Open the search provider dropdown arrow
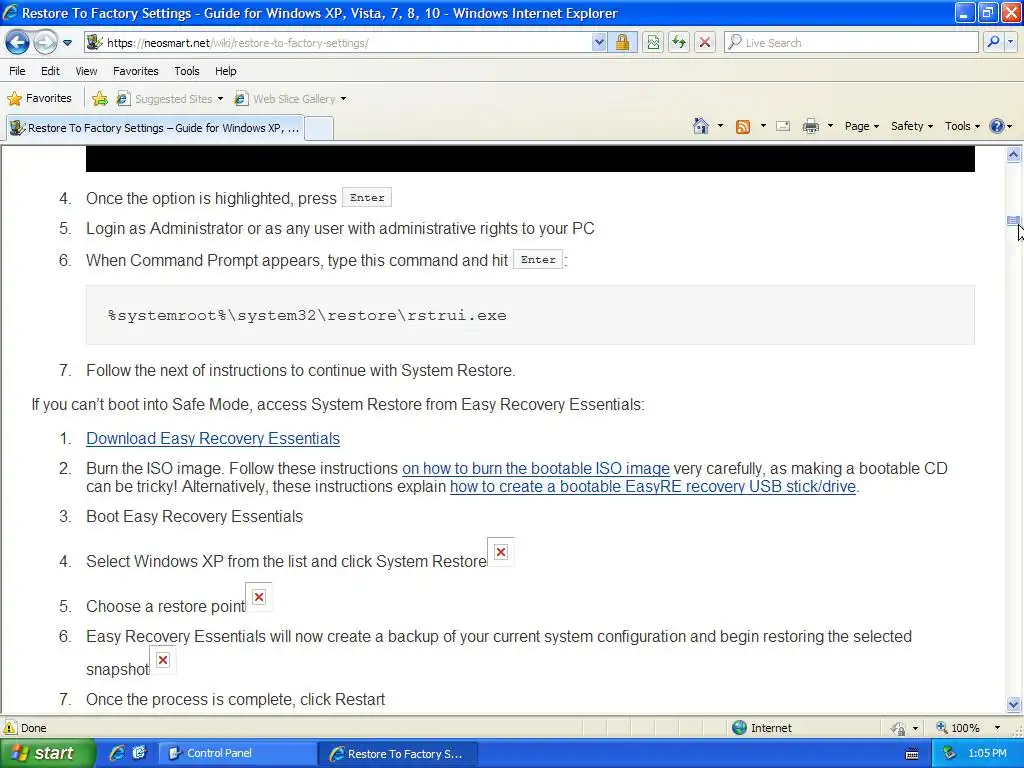 click(1010, 43)
